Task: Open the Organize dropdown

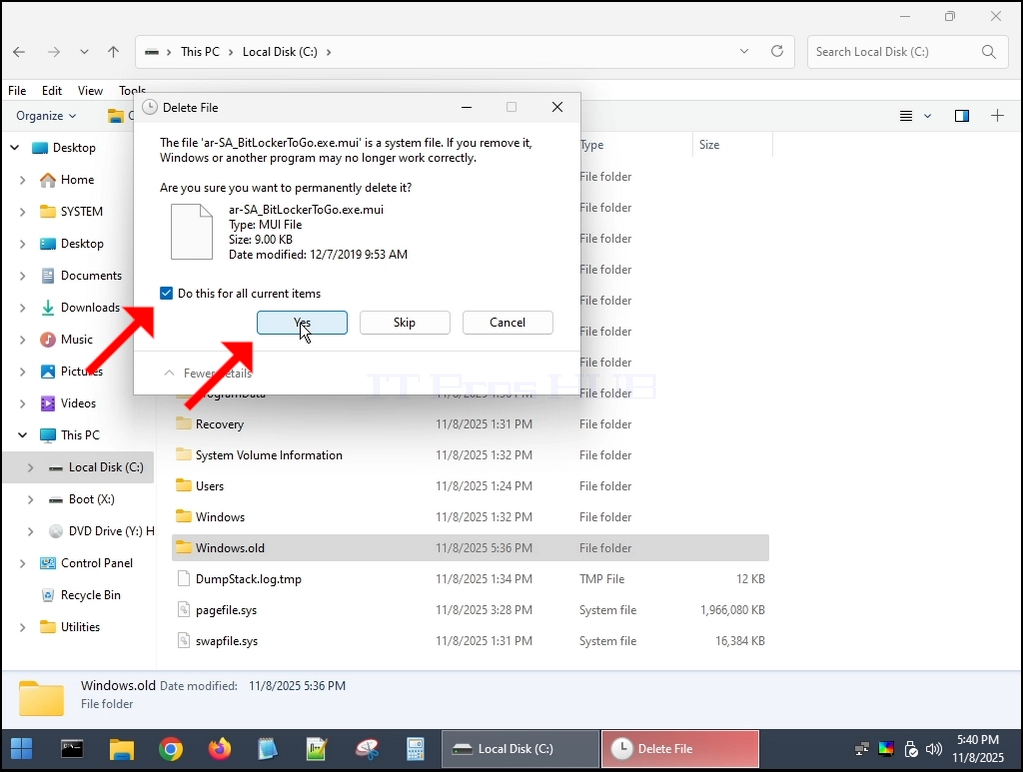Action: coord(46,116)
